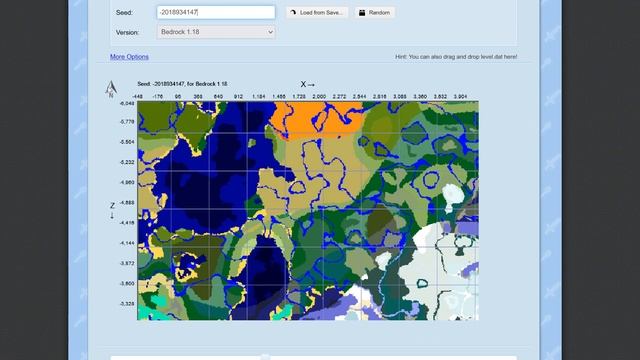The width and height of the screenshot is (640, 360).
Task: Click the dice icon on Random button
Action: [x=362, y=13]
